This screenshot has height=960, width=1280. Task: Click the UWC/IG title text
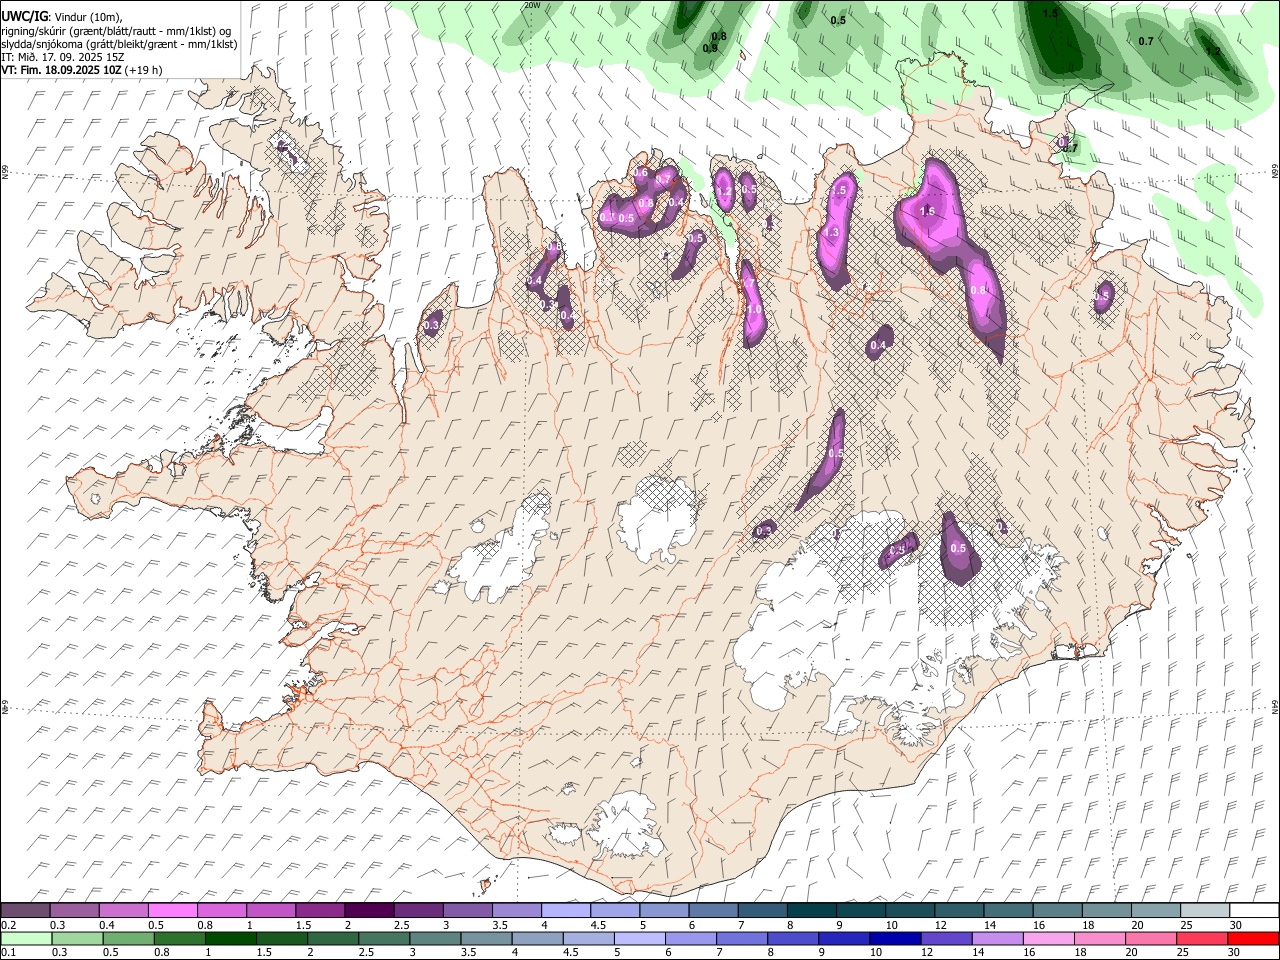24,16
